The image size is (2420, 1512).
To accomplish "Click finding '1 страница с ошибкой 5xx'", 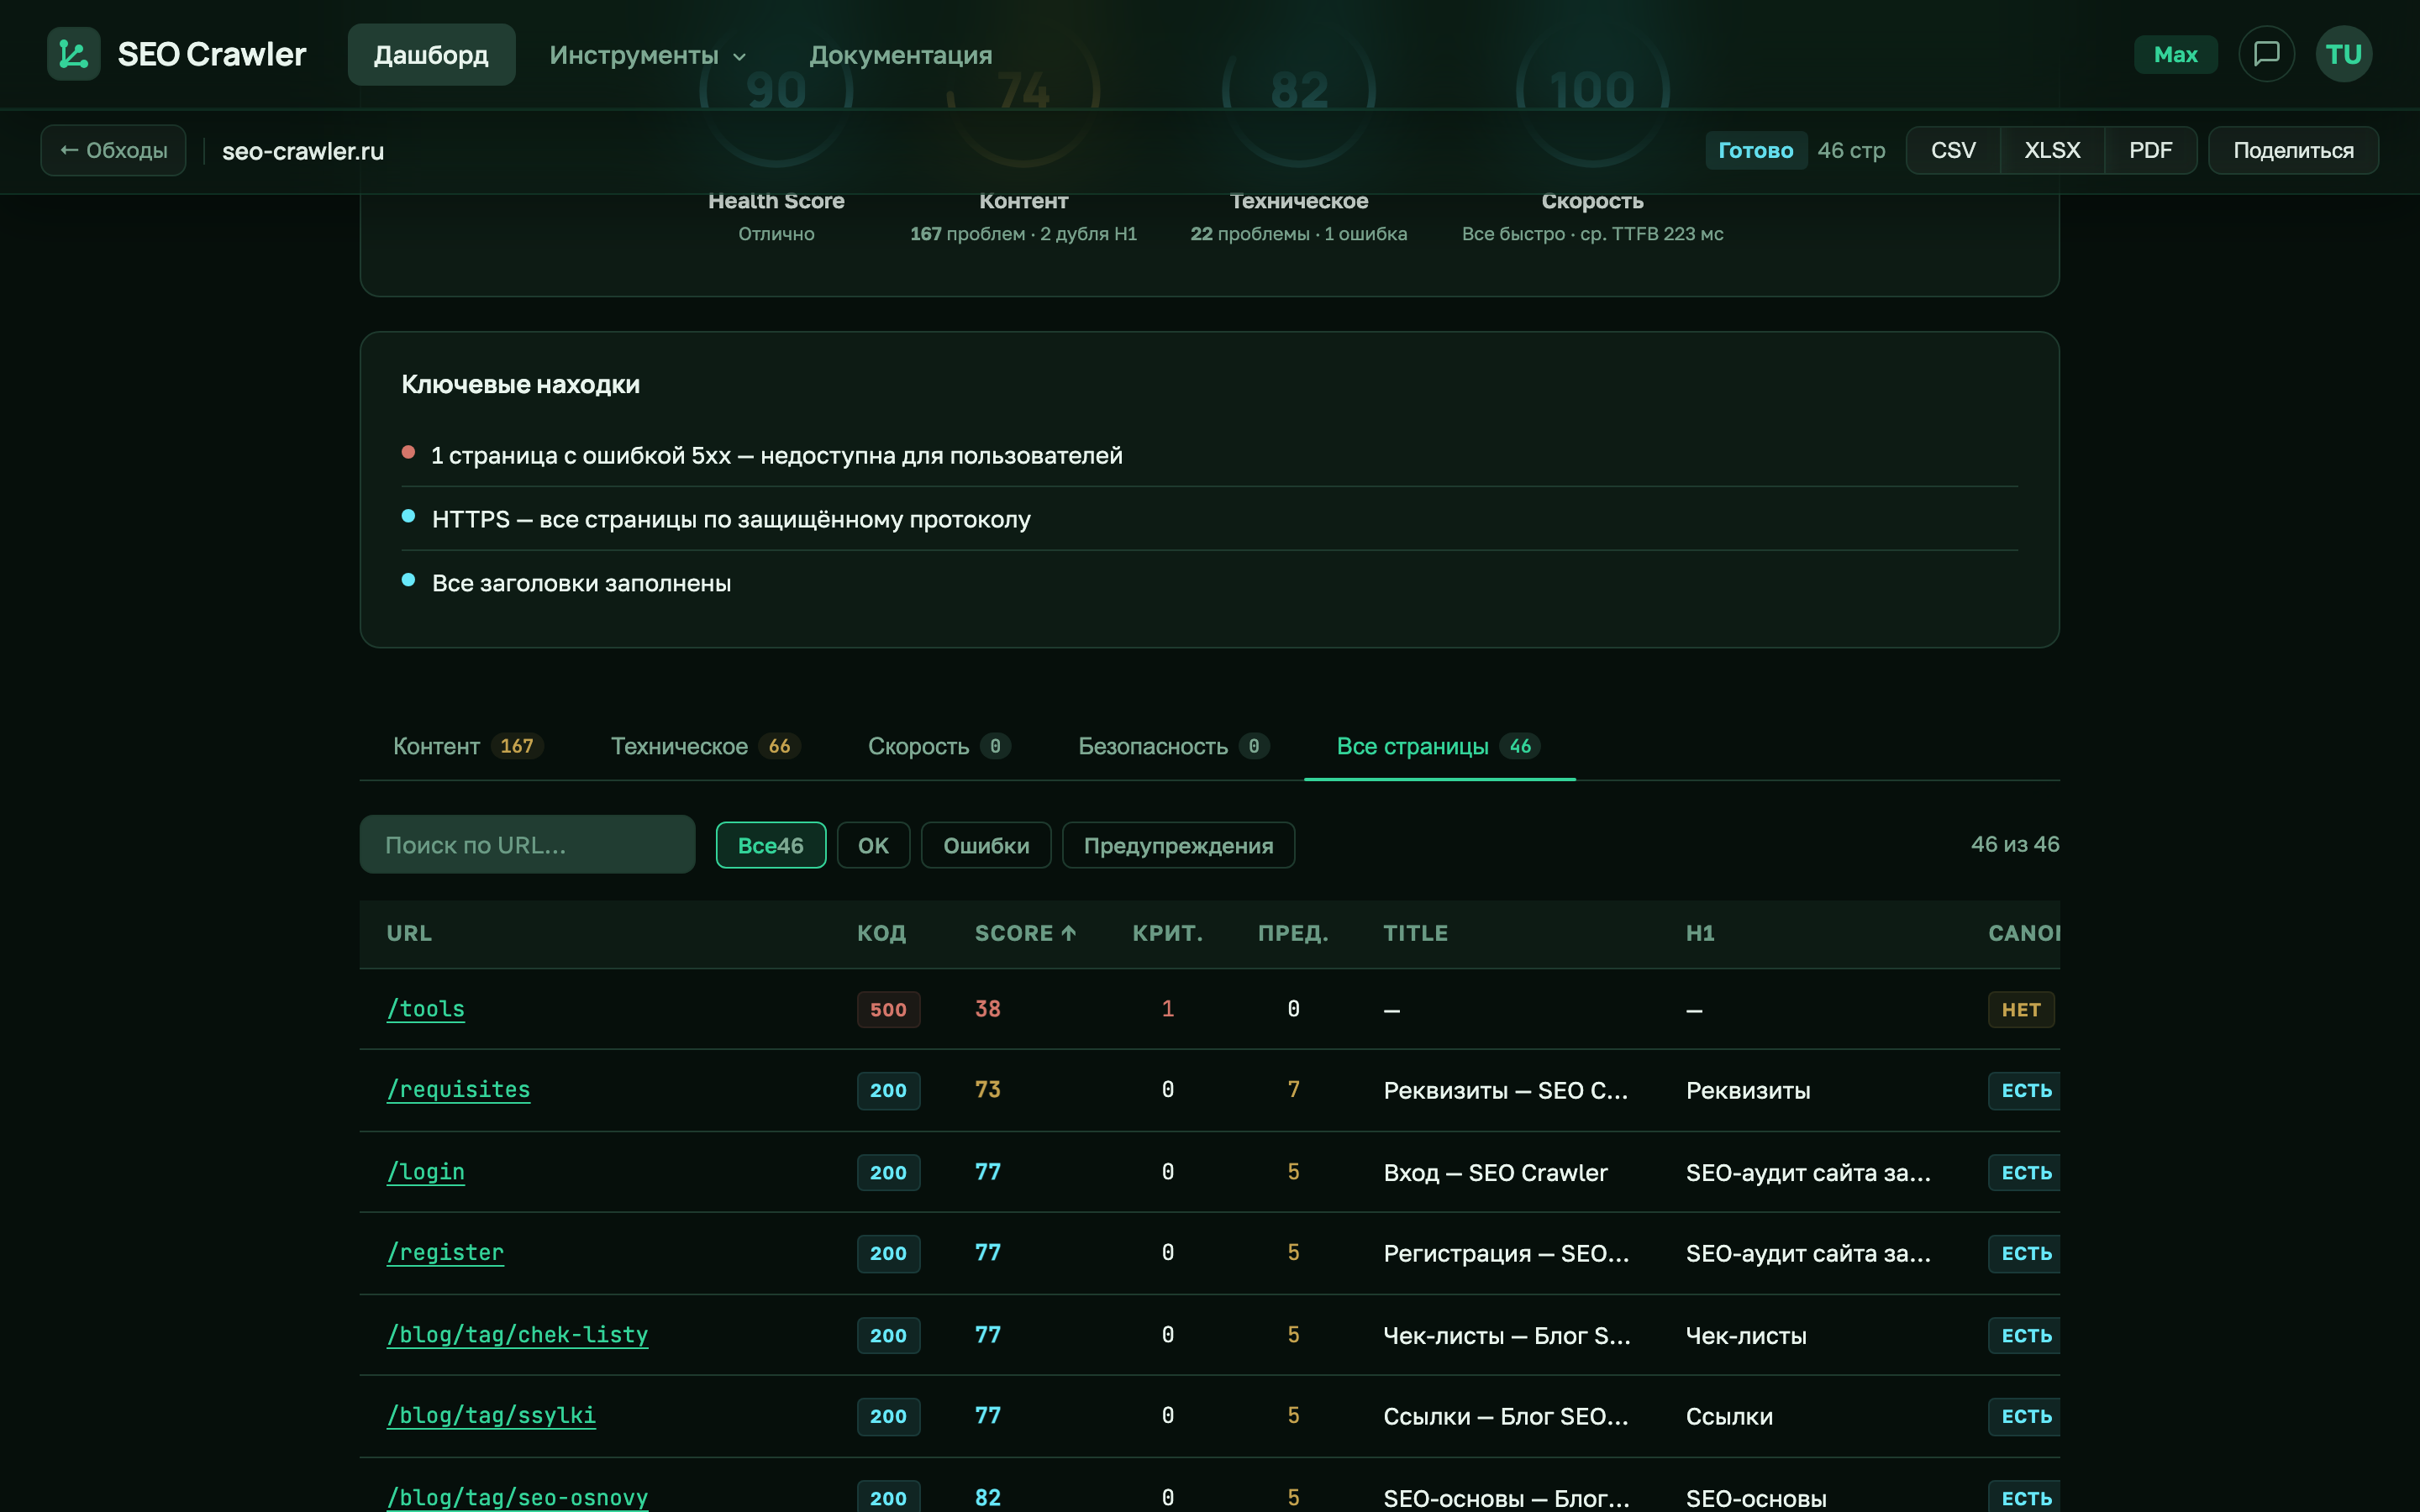I will point(777,455).
